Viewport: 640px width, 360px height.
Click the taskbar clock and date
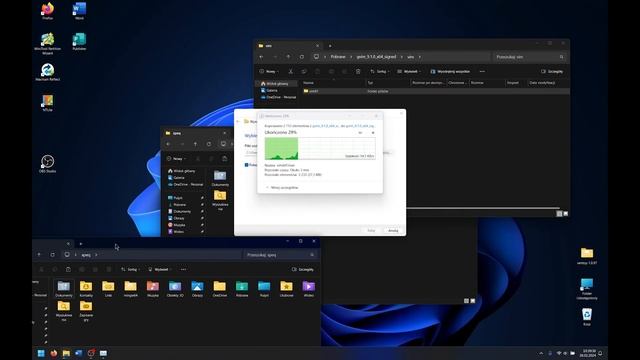tap(589, 353)
